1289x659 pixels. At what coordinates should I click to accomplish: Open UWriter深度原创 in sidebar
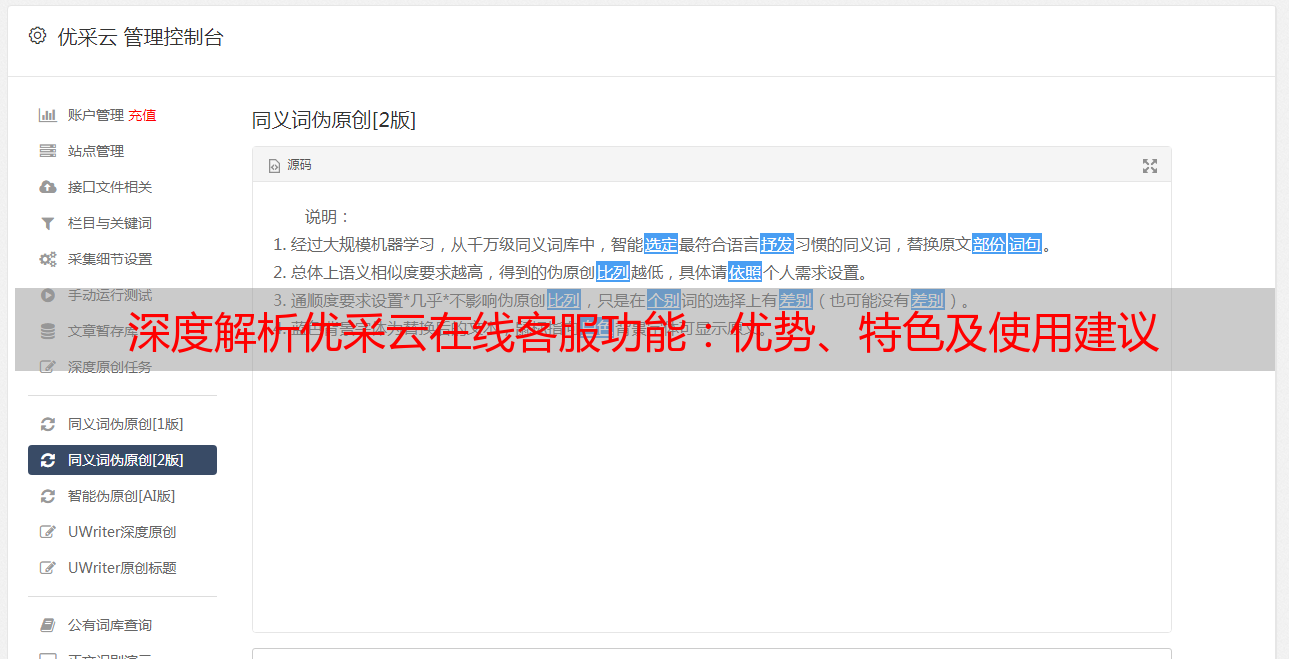tap(122, 532)
